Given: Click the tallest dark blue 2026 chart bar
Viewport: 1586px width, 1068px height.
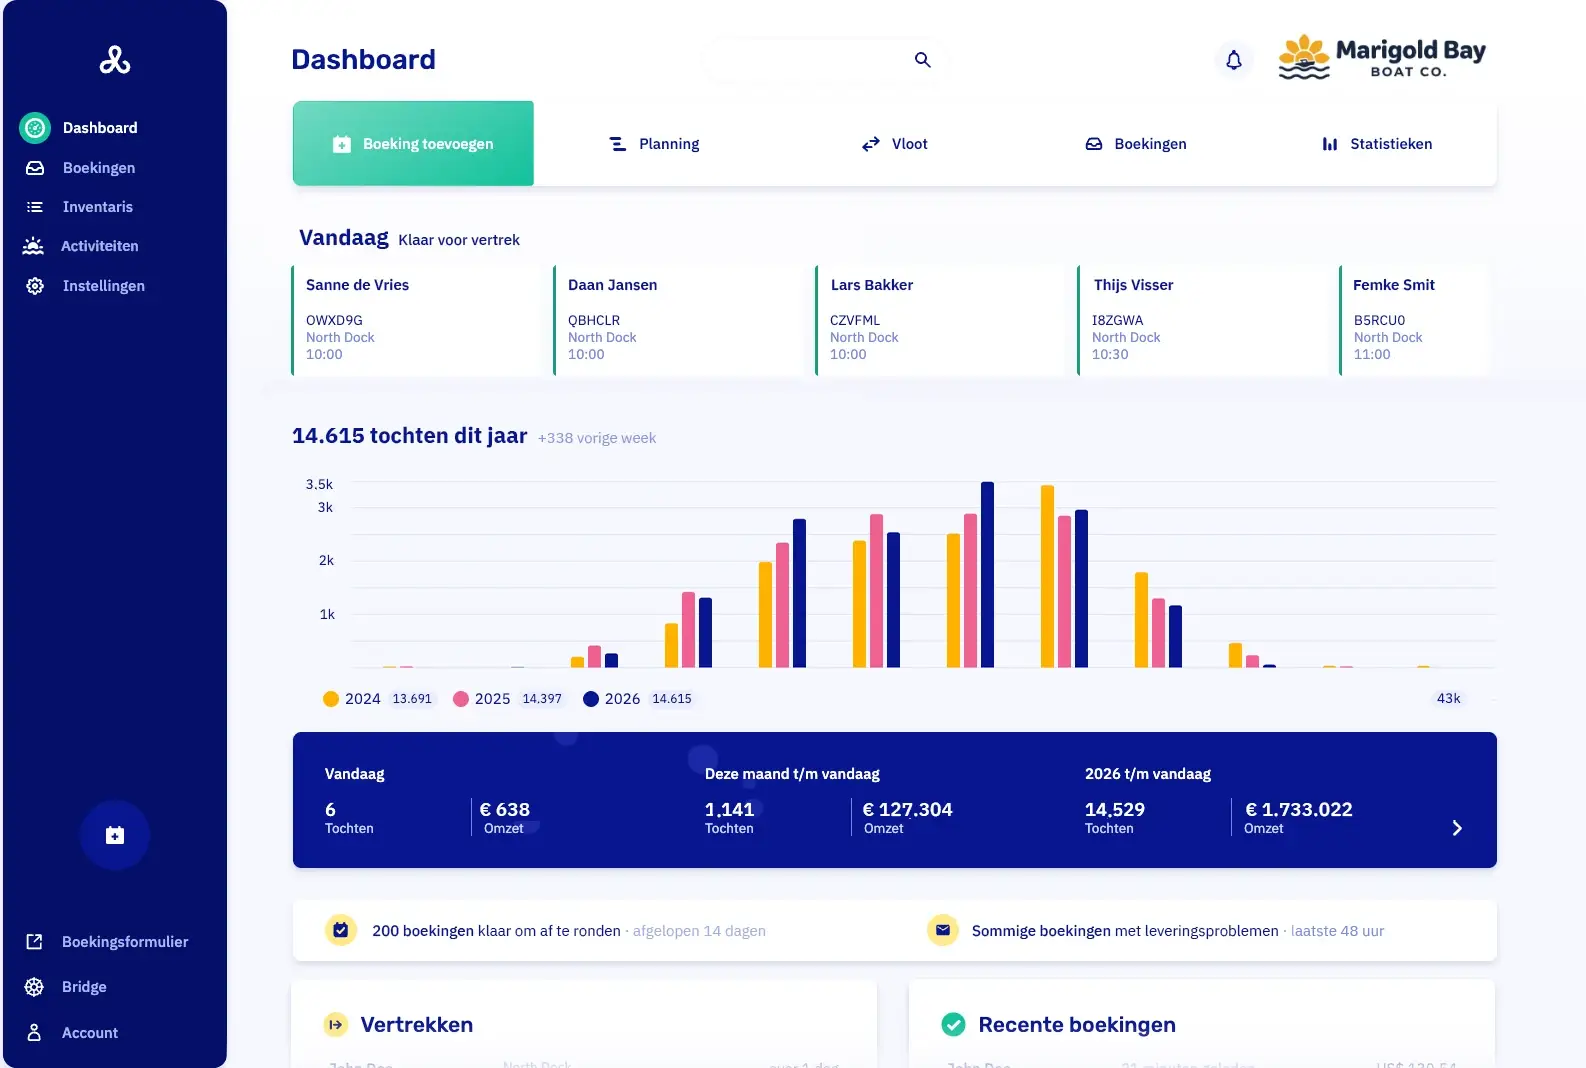Looking at the screenshot, I should coord(987,575).
